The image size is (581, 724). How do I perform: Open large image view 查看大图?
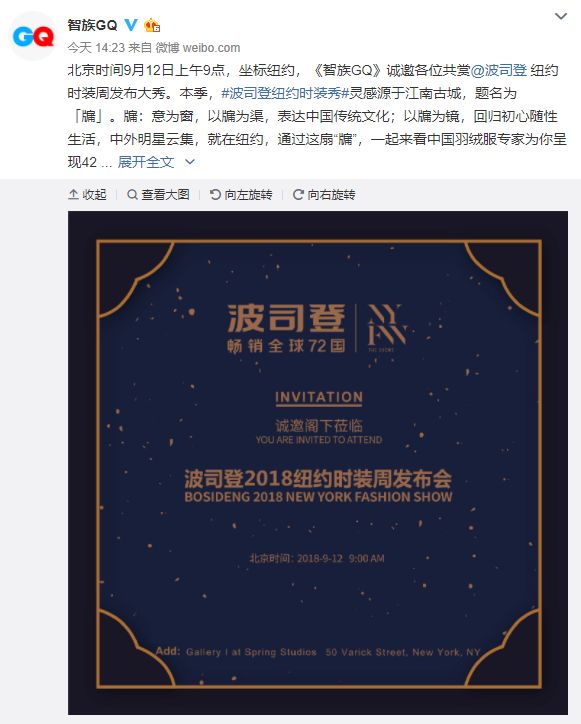(x=158, y=195)
